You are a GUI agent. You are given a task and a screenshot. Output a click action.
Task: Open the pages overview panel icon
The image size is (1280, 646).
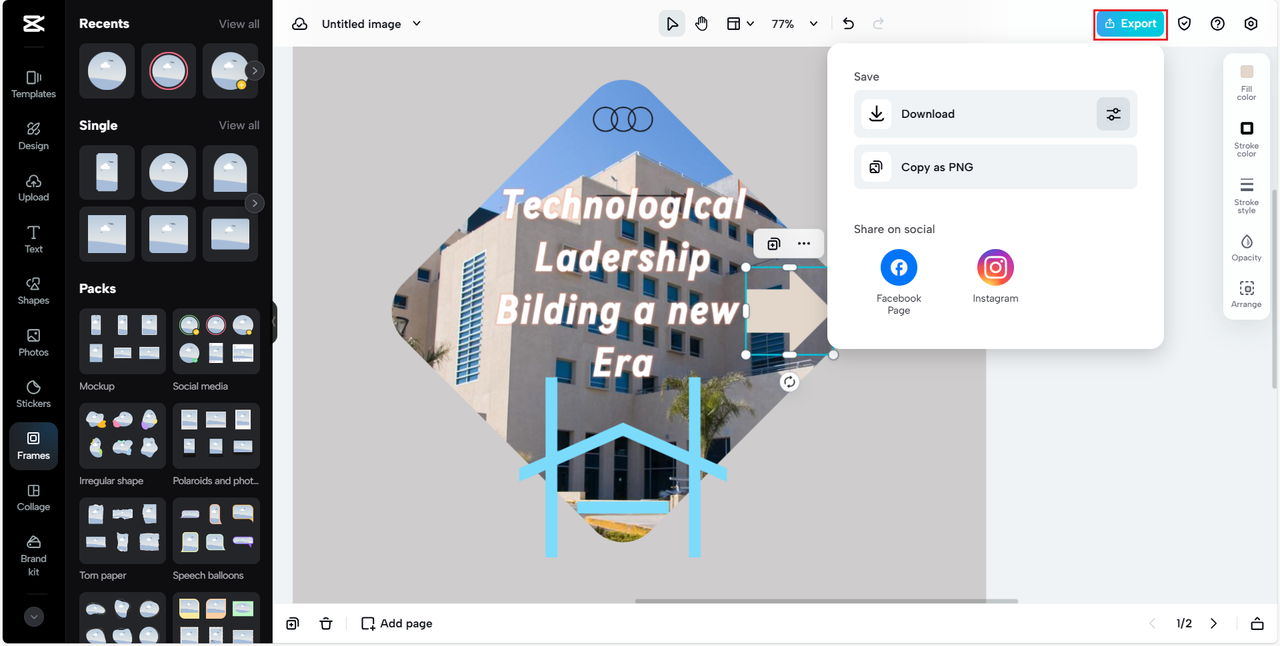1257,623
